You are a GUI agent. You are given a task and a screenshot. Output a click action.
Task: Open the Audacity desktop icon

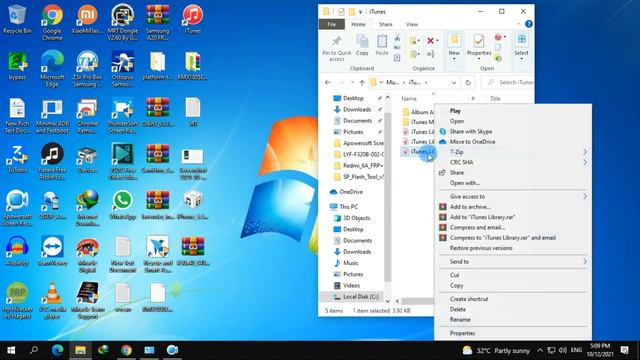(x=17, y=251)
